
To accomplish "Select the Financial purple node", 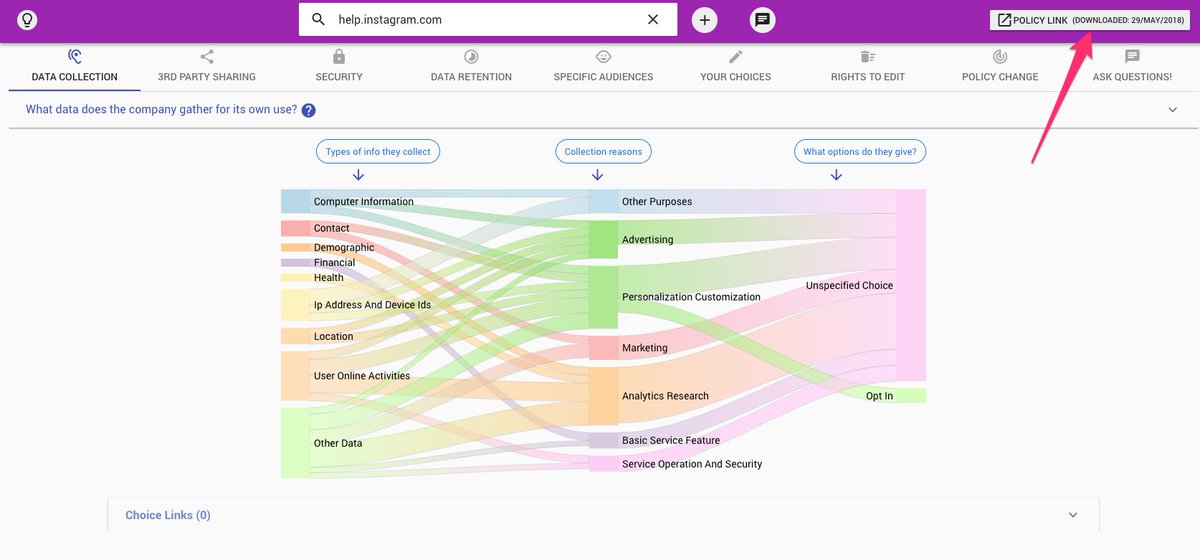I will (296, 262).
